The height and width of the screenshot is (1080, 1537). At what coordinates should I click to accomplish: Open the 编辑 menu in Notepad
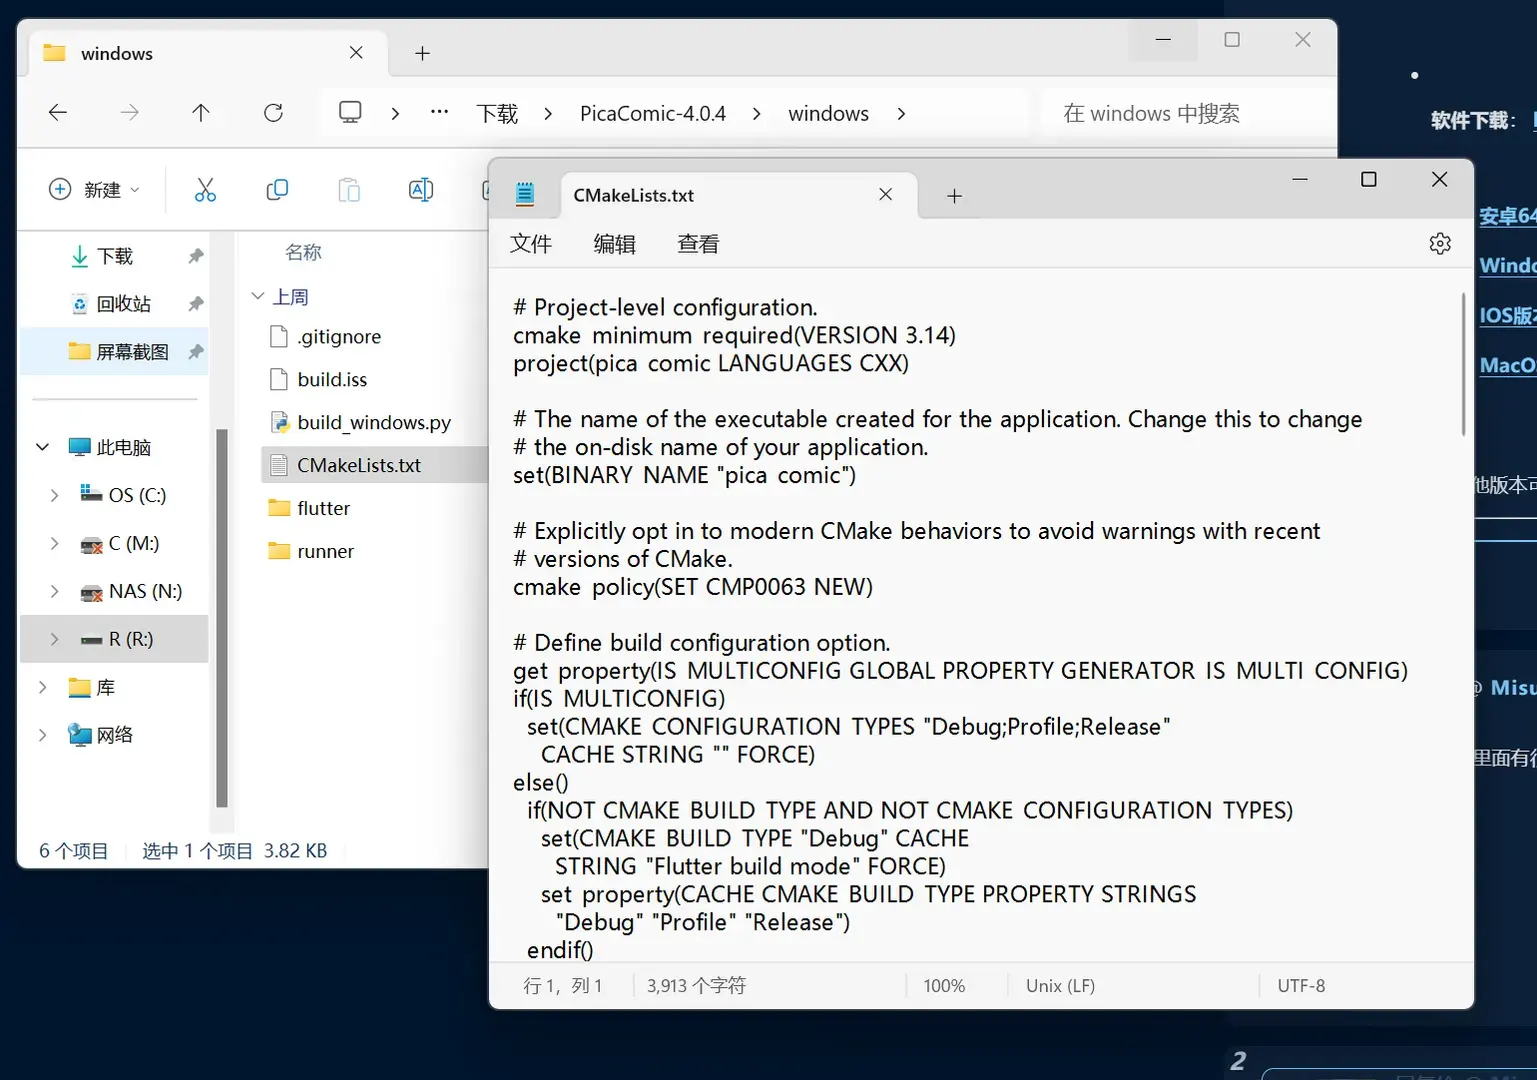(614, 244)
